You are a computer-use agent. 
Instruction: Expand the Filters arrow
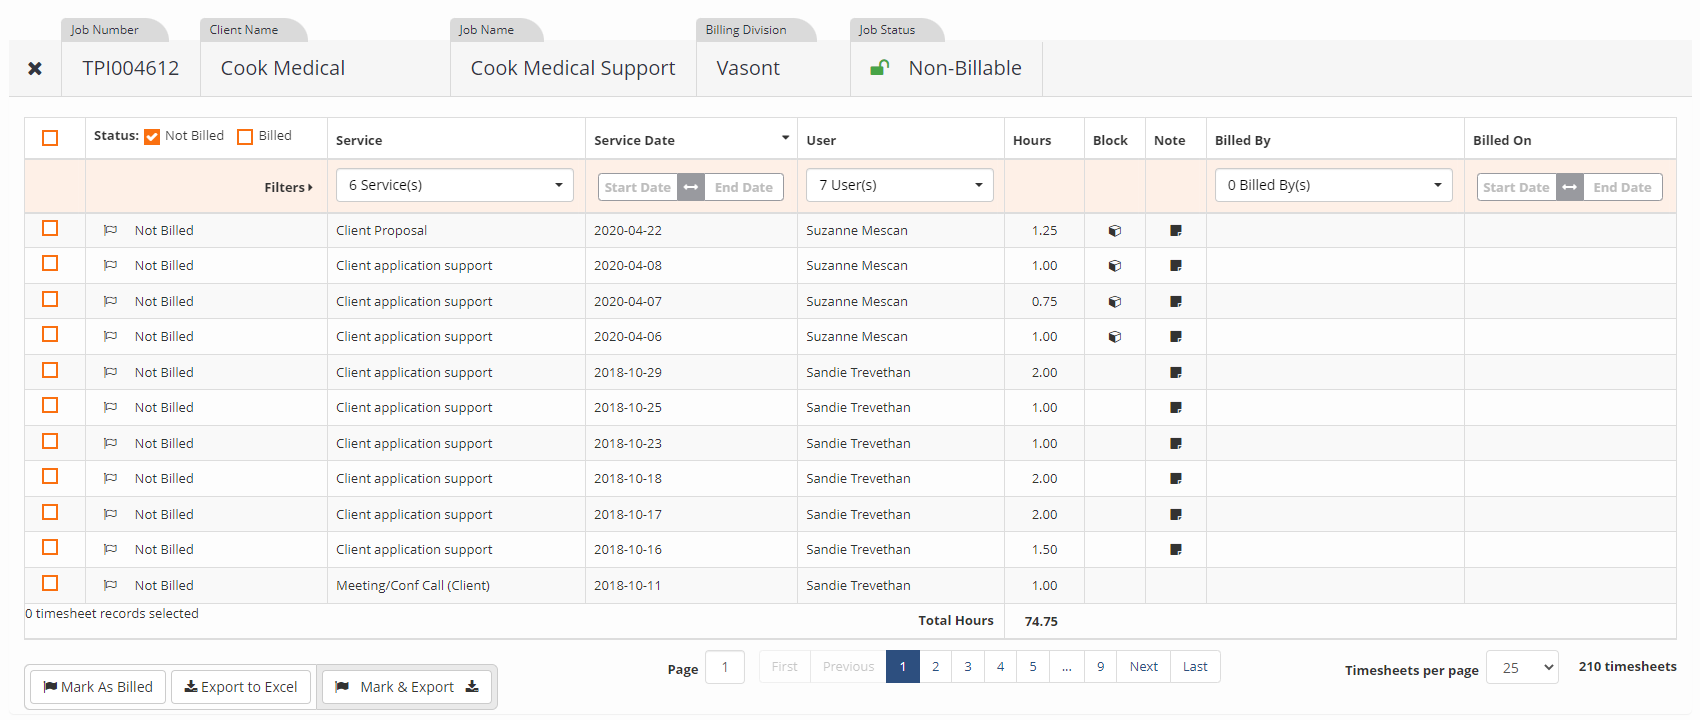pos(310,188)
